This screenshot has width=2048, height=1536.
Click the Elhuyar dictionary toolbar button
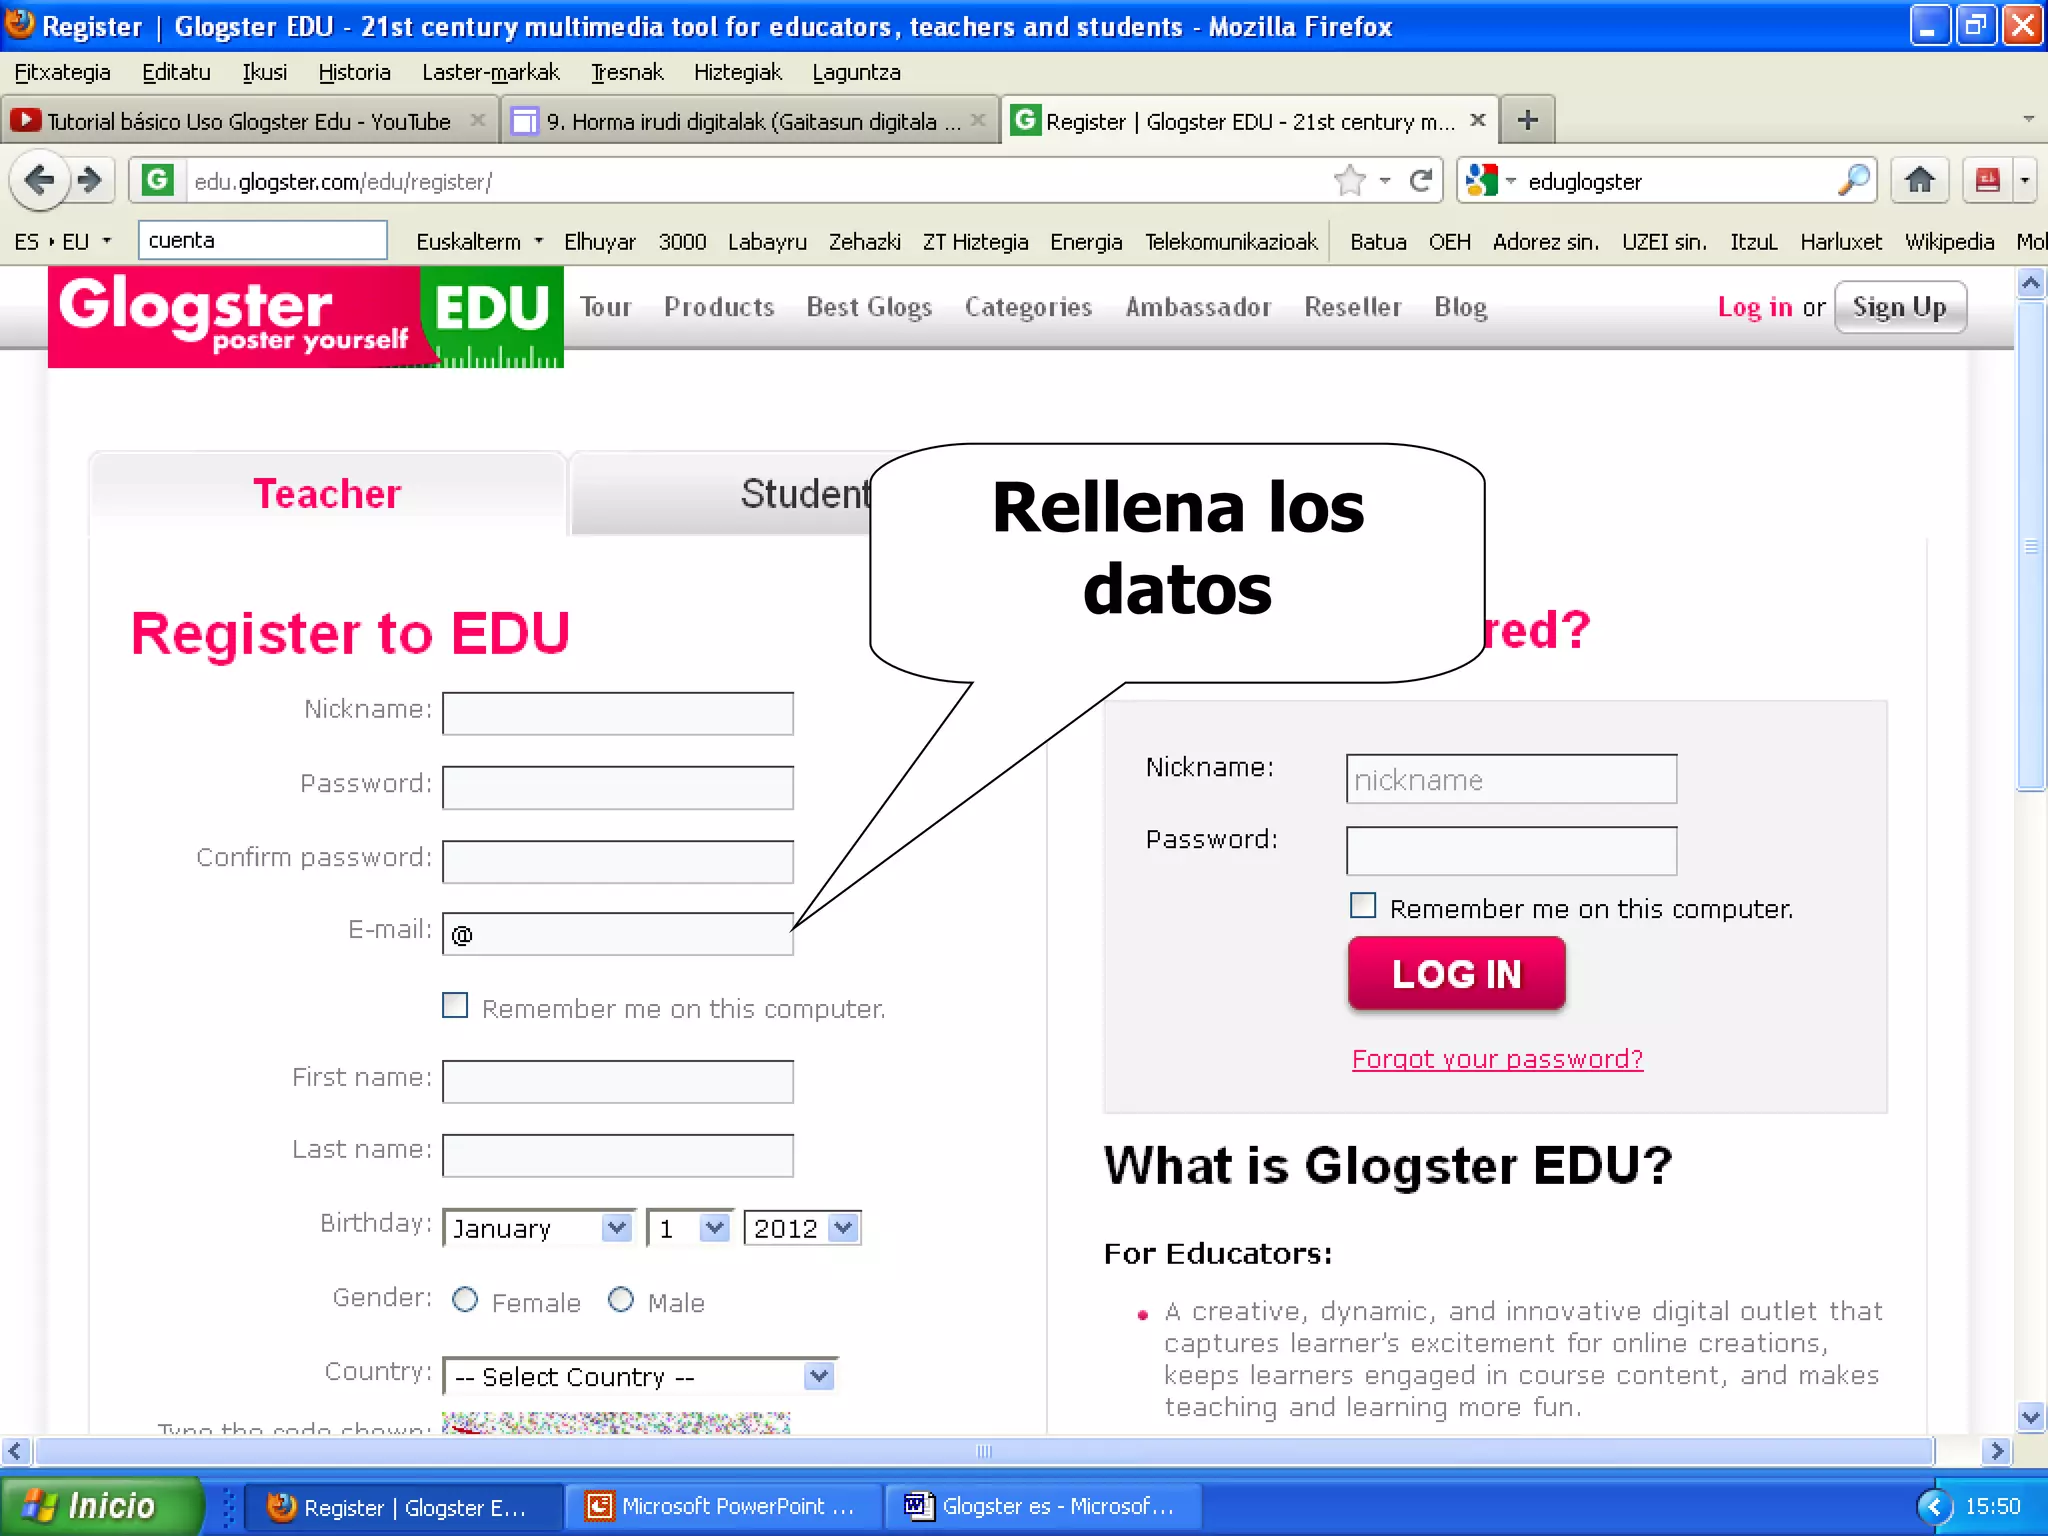(x=600, y=241)
